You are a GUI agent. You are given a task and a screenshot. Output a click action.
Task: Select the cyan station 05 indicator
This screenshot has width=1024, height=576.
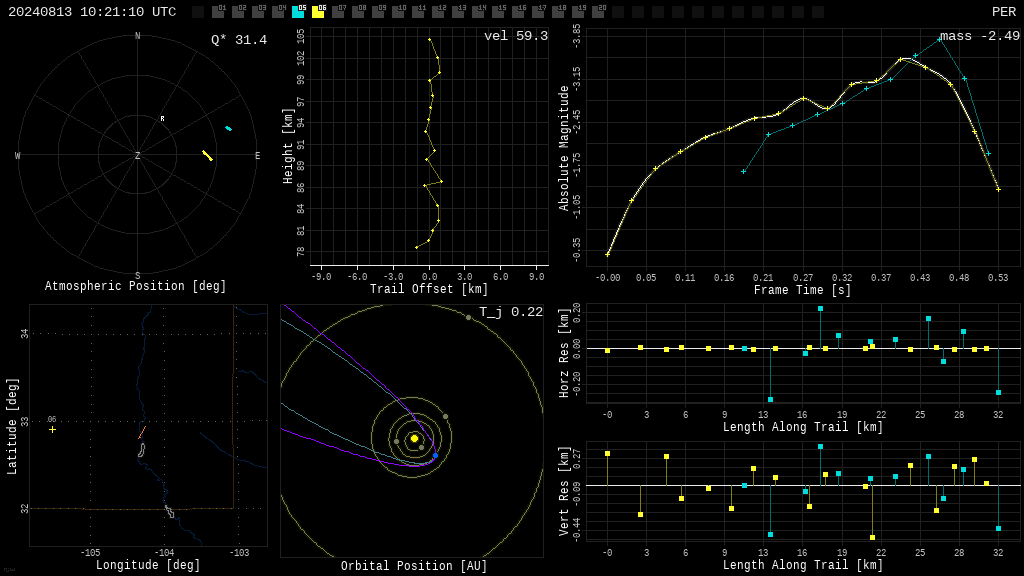(x=298, y=11)
